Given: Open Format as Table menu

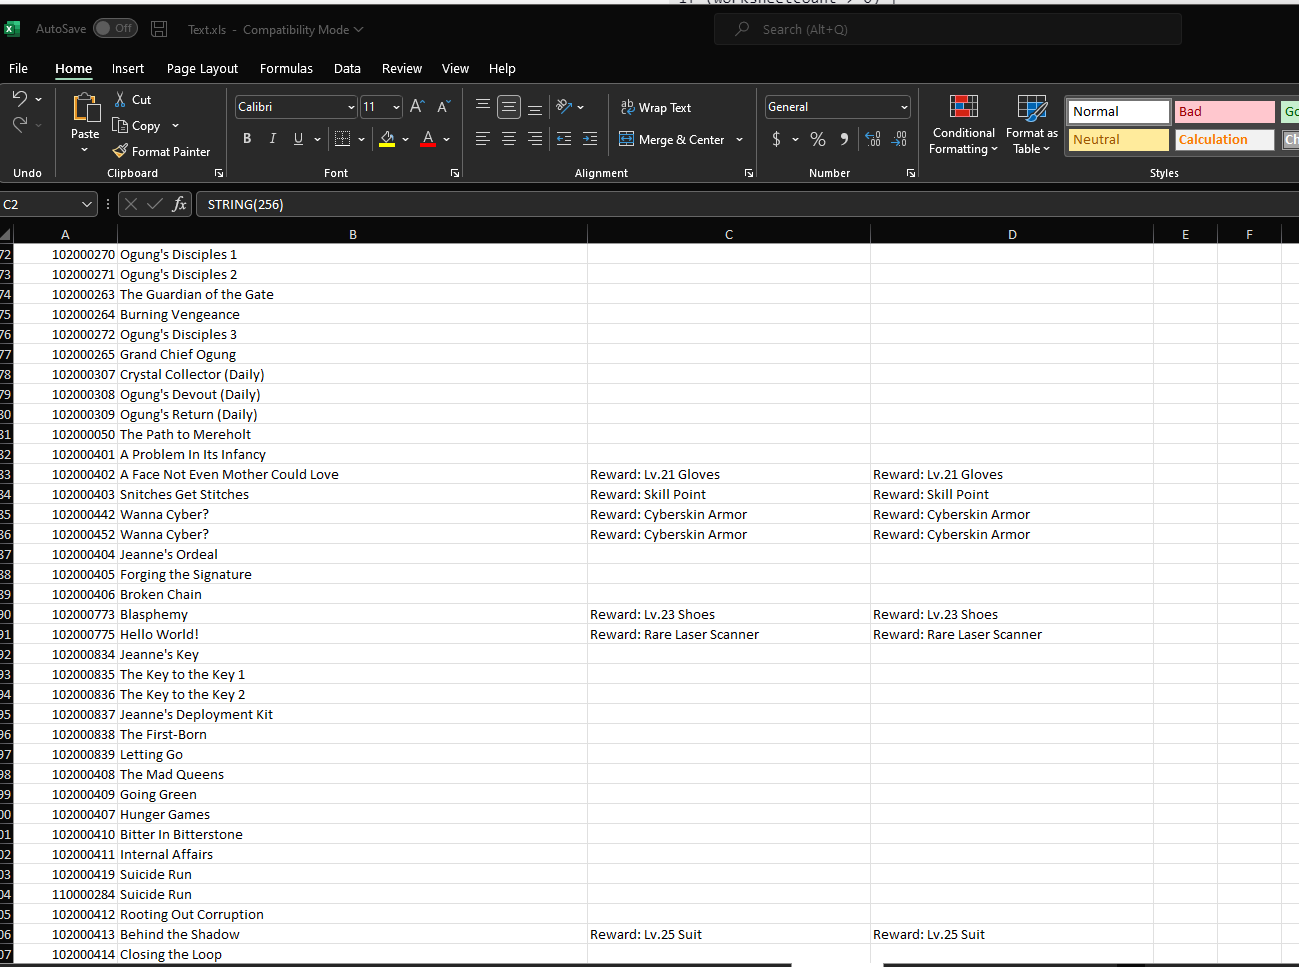Looking at the screenshot, I should pos(1032,125).
